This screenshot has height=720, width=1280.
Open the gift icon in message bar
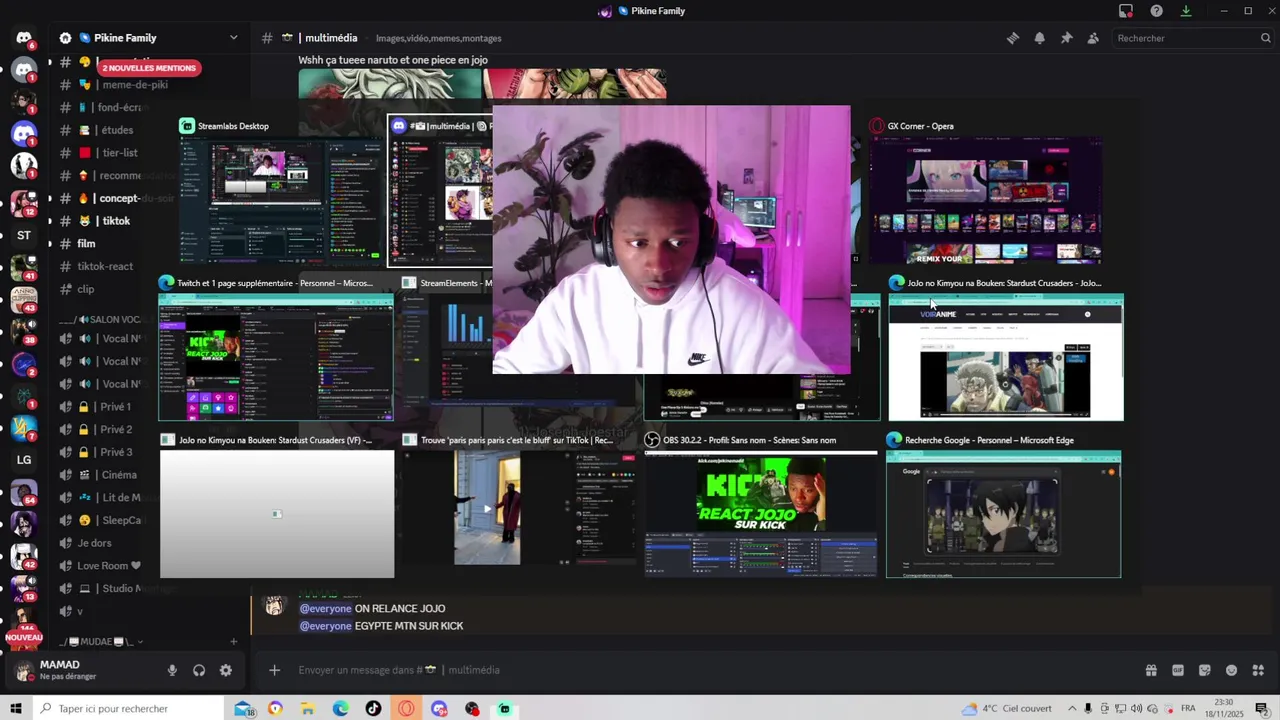(x=1151, y=670)
